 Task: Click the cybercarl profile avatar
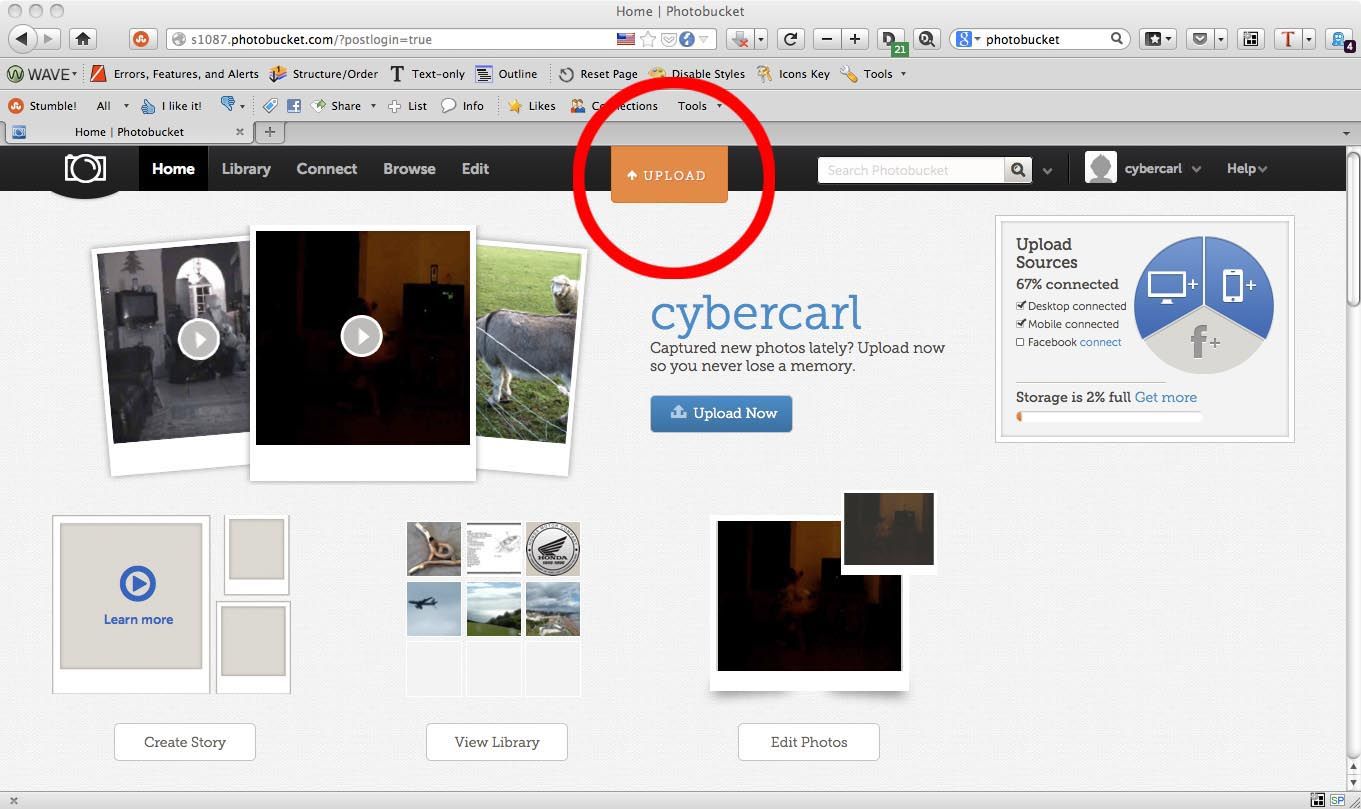[x=1100, y=168]
